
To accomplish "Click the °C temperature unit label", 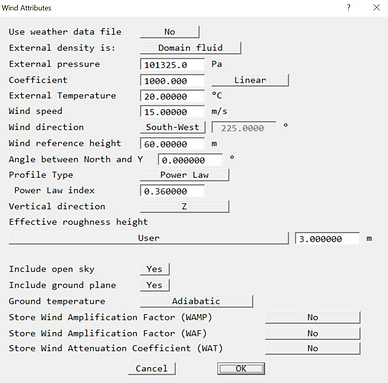I will [217, 96].
